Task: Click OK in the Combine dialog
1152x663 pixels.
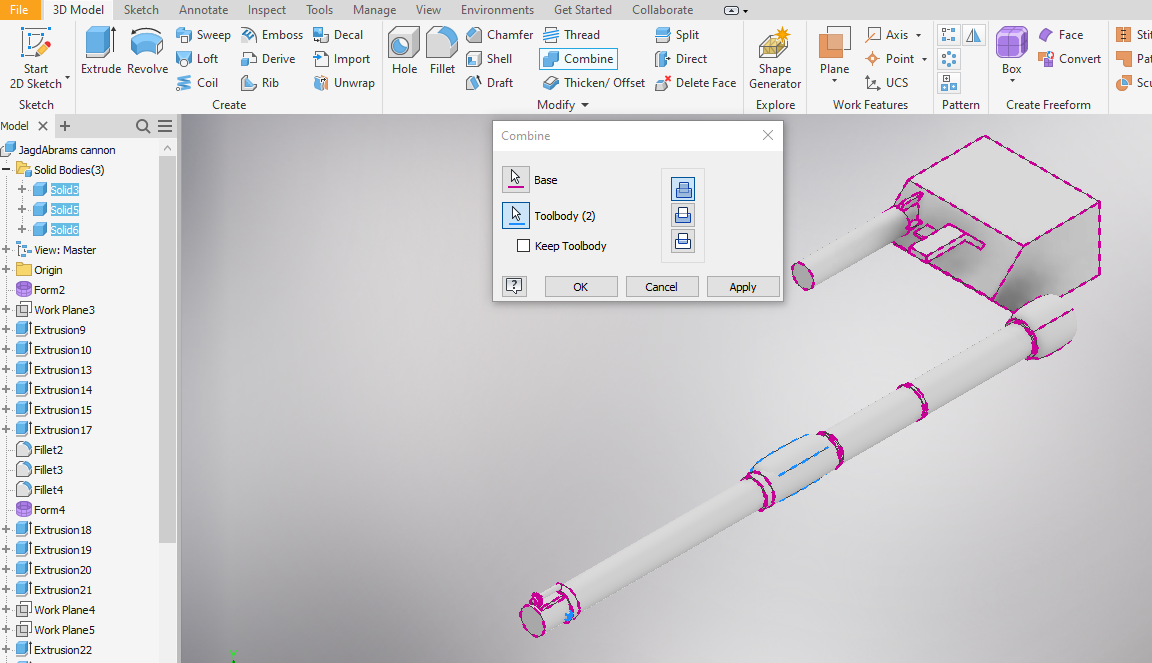Action: click(581, 286)
